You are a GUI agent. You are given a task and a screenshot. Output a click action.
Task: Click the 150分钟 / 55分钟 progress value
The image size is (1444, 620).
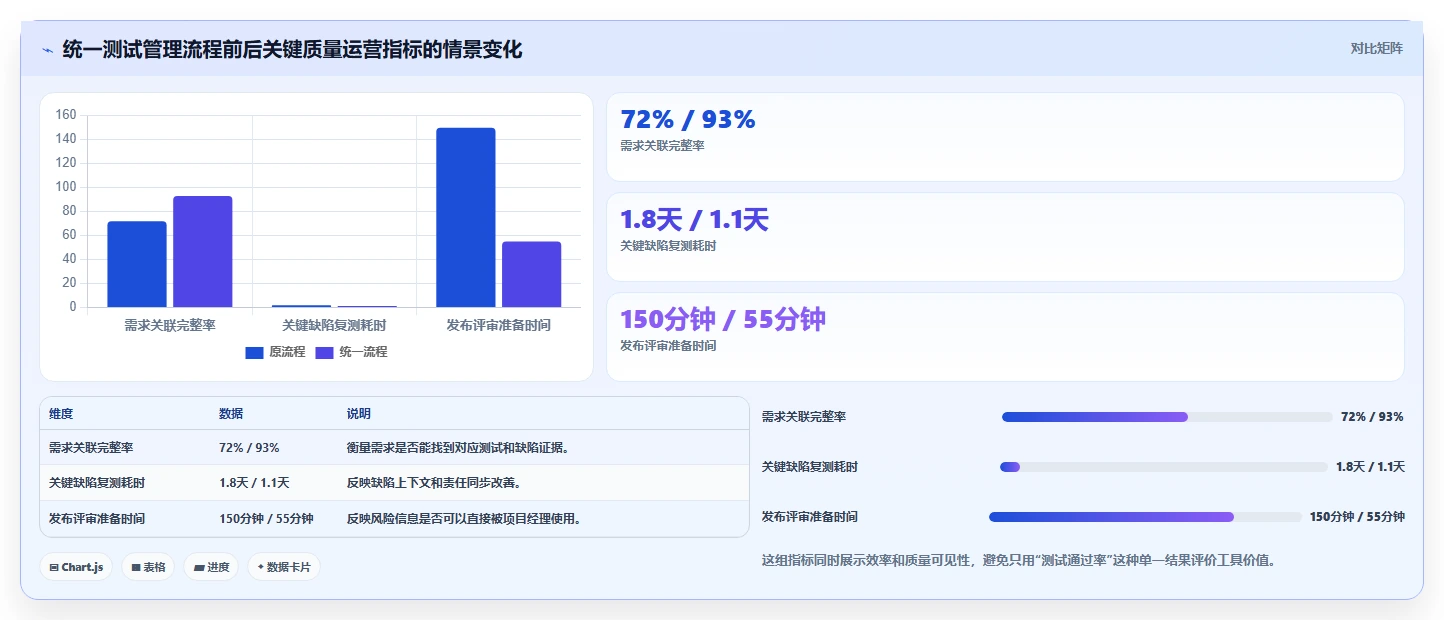(1357, 517)
